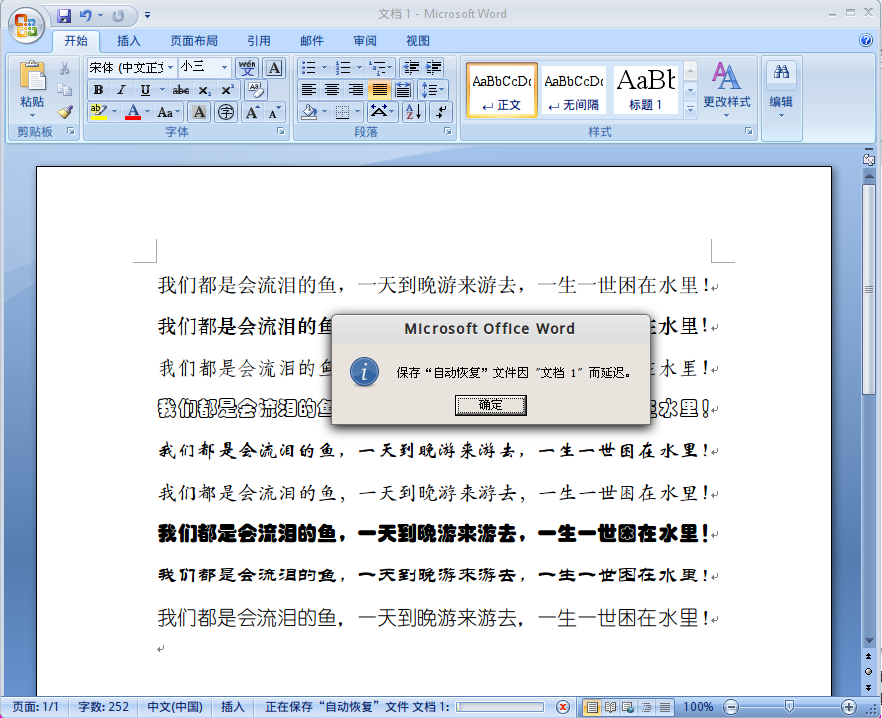
Task: Expand the font color dropdown arrow
Action: click(147, 111)
